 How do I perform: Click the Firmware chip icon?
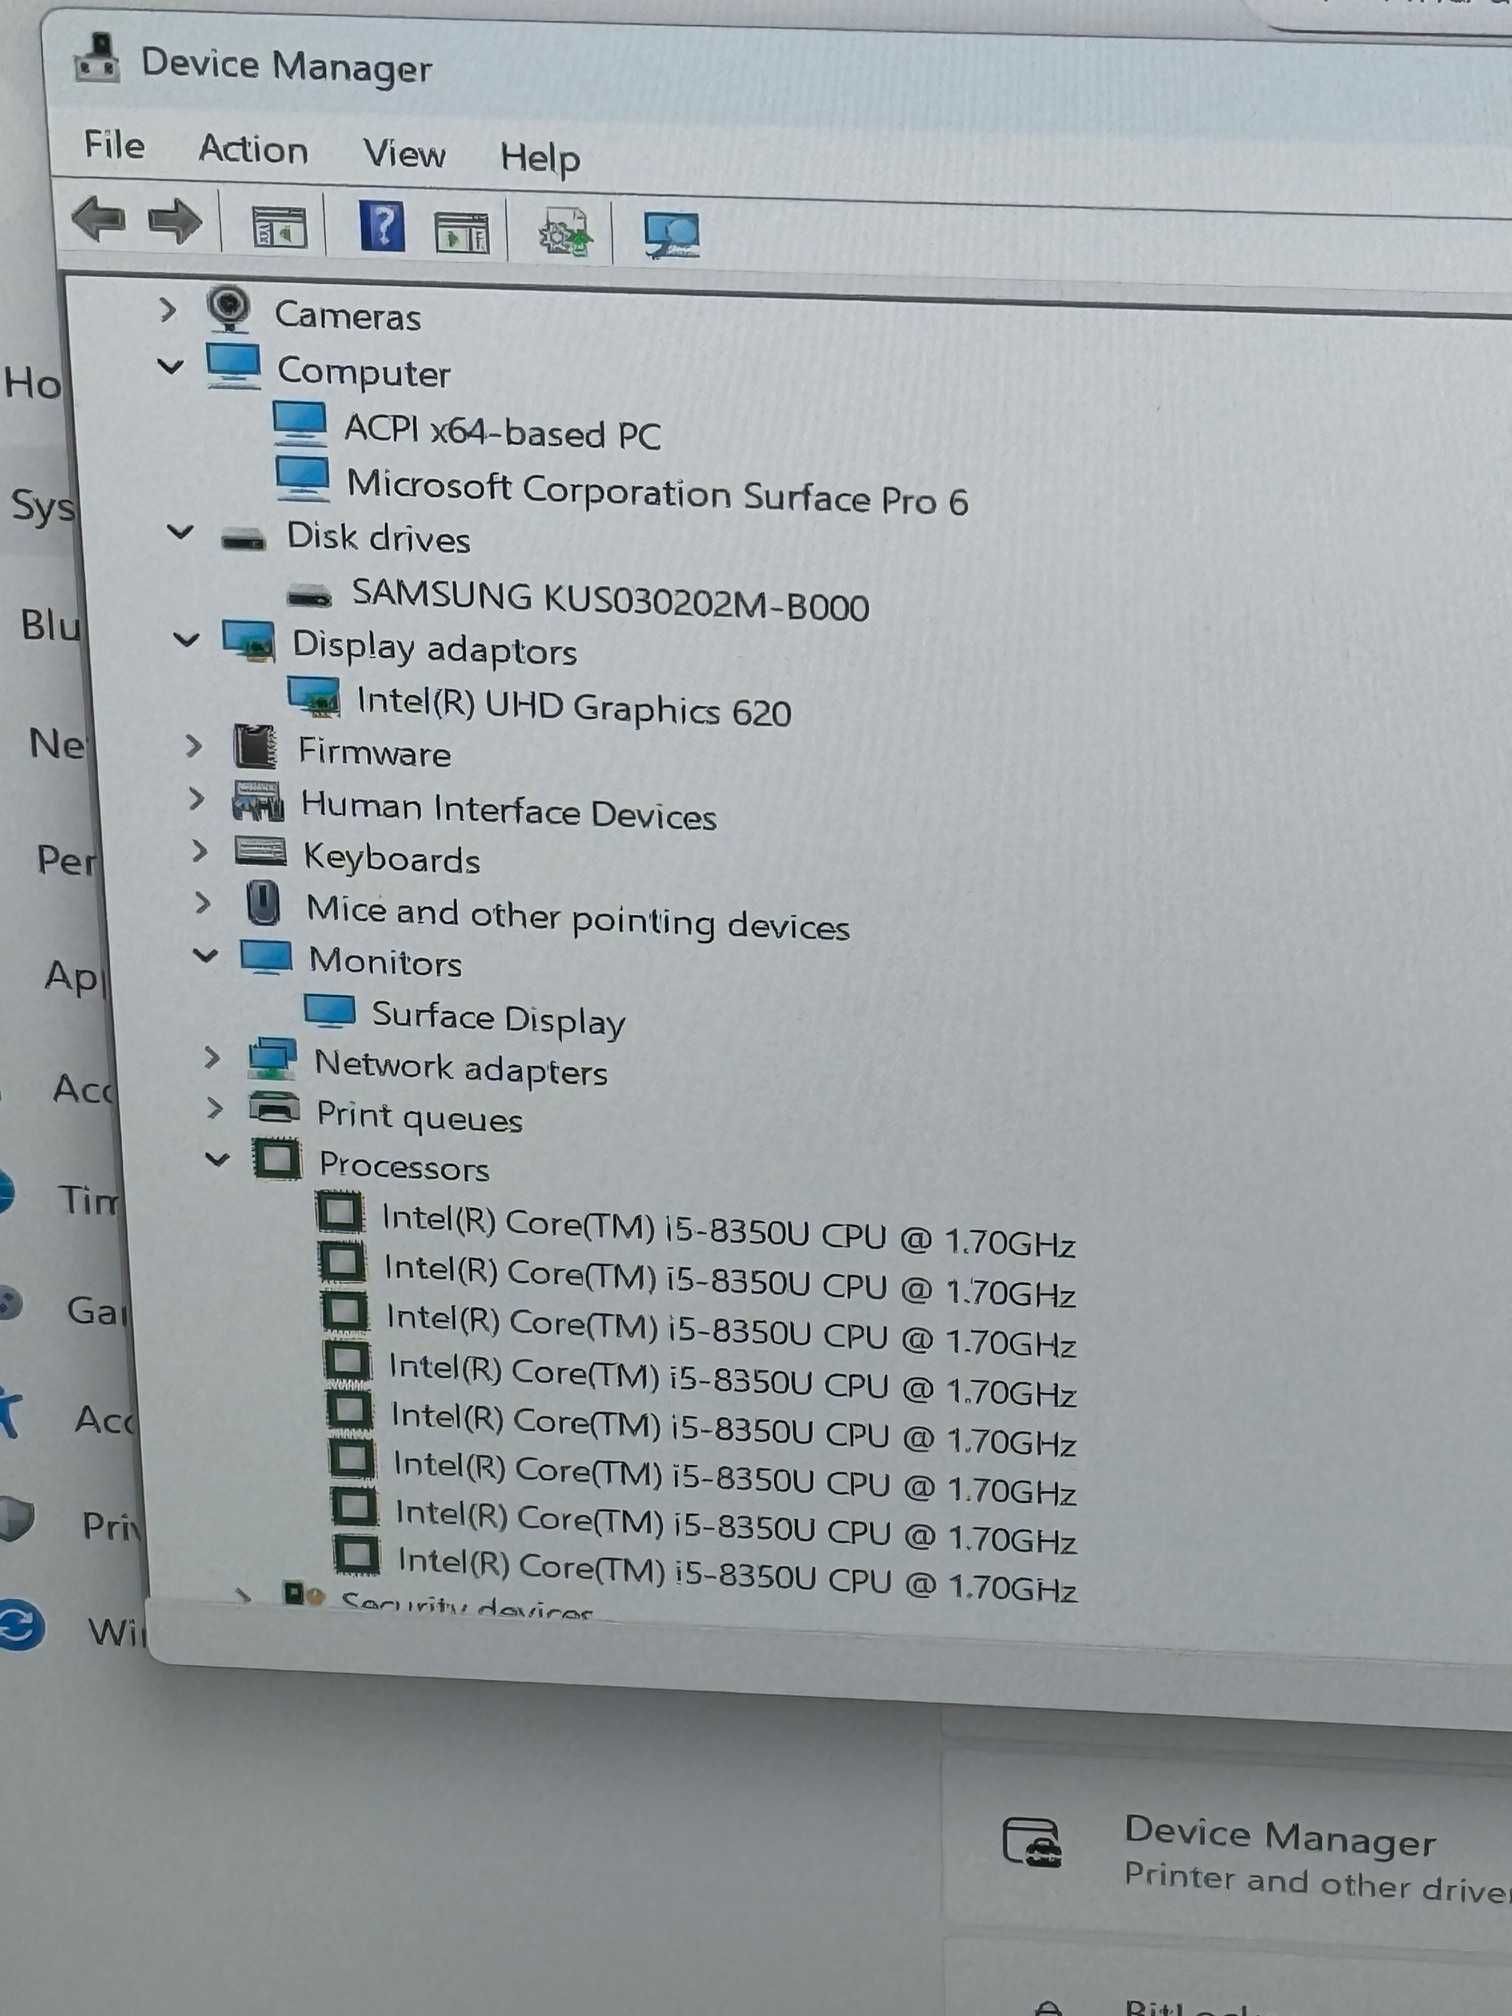point(255,747)
